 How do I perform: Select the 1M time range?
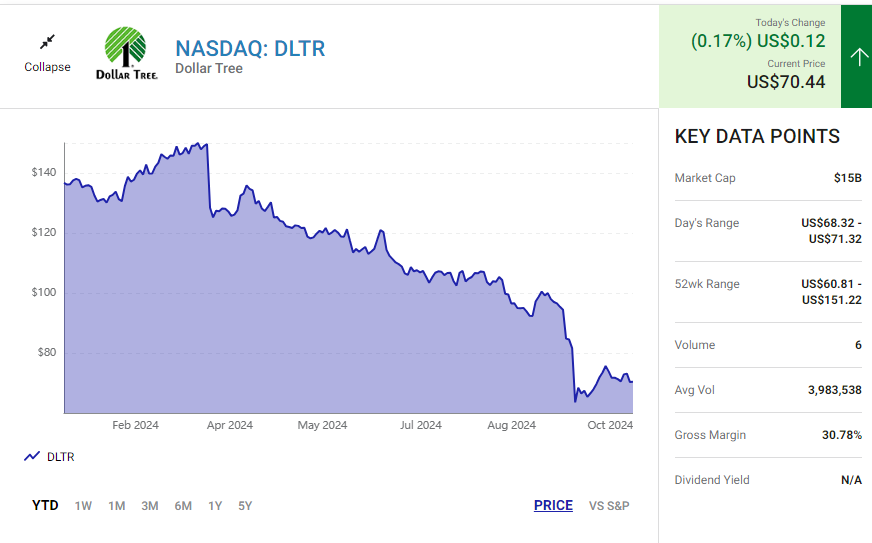(117, 506)
